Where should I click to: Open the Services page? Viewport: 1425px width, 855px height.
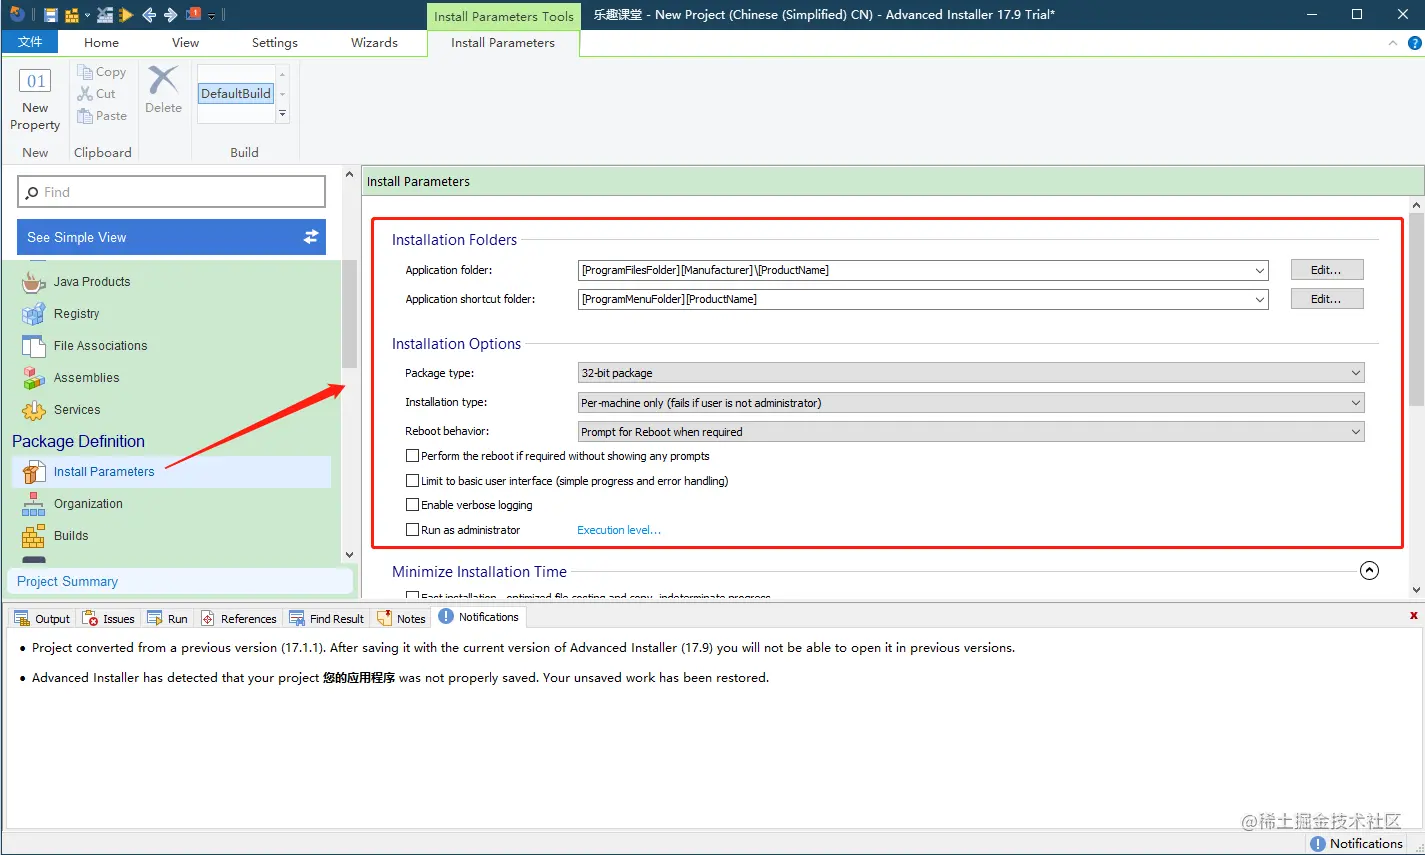77,410
